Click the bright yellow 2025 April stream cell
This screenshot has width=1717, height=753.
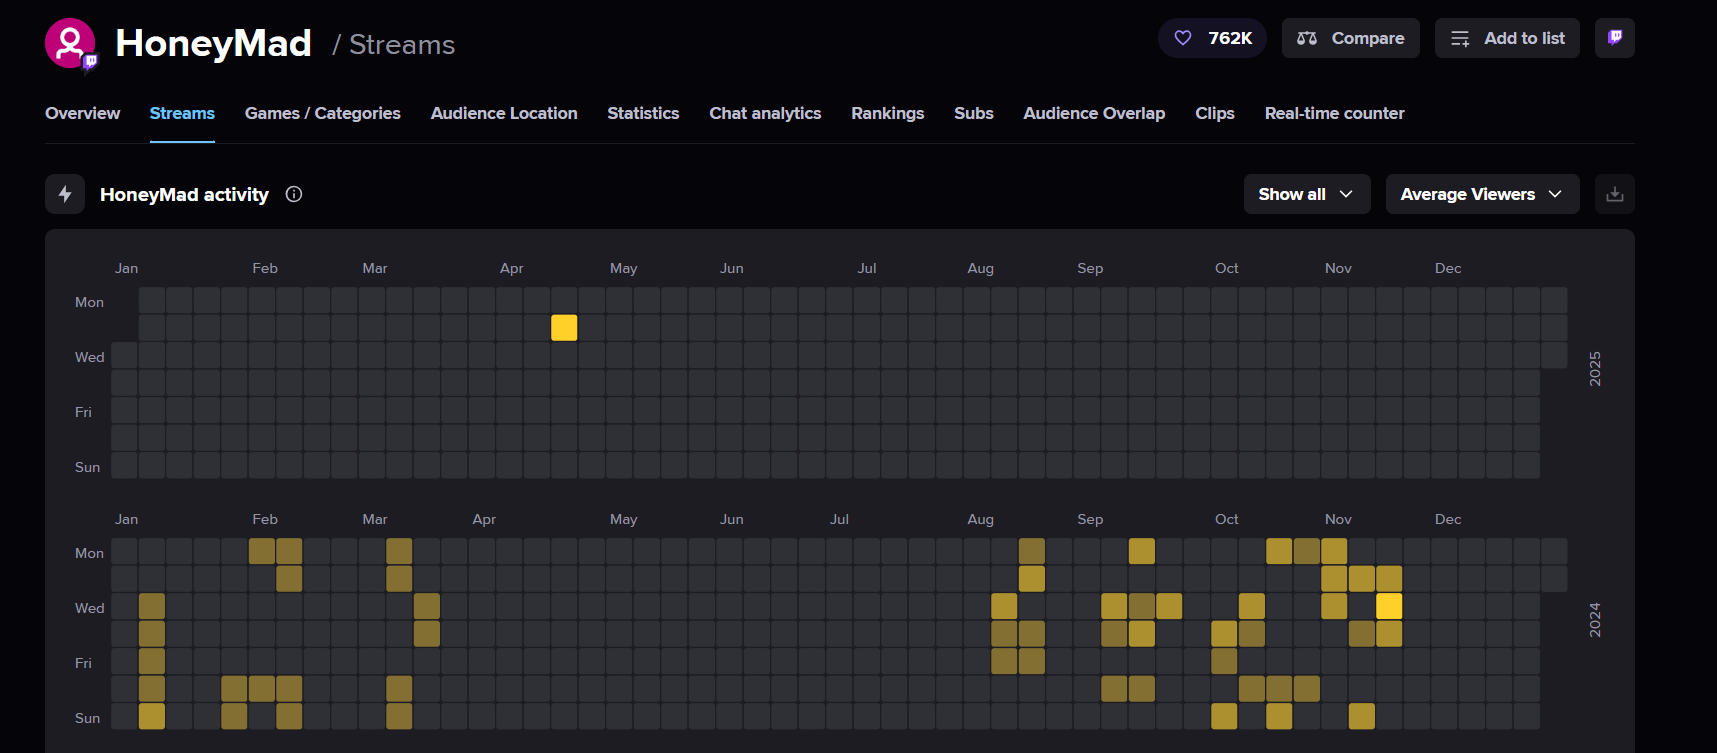pos(564,327)
